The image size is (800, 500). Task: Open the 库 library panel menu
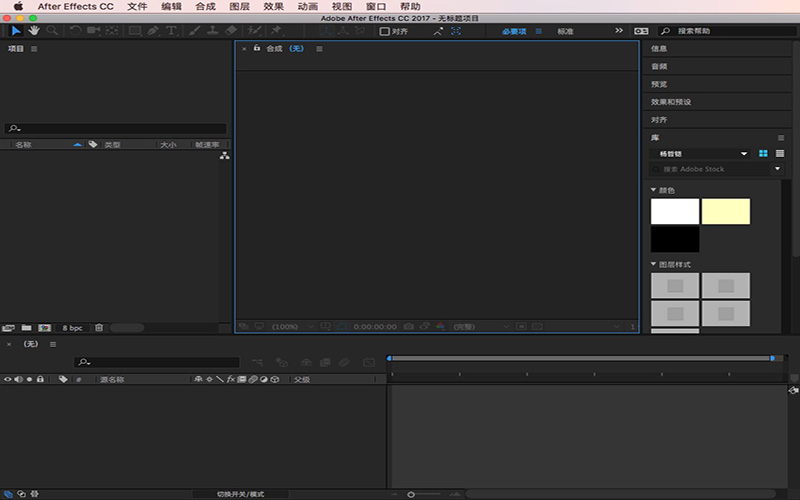[x=781, y=138]
